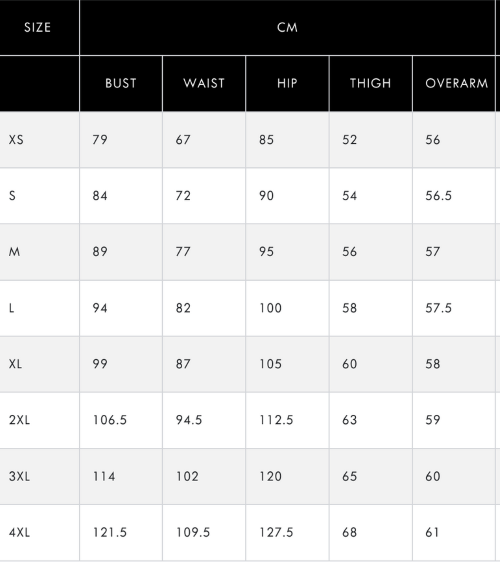This screenshot has height=568, width=500.
Task: Click the M size row label
Action: coord(14,252)
